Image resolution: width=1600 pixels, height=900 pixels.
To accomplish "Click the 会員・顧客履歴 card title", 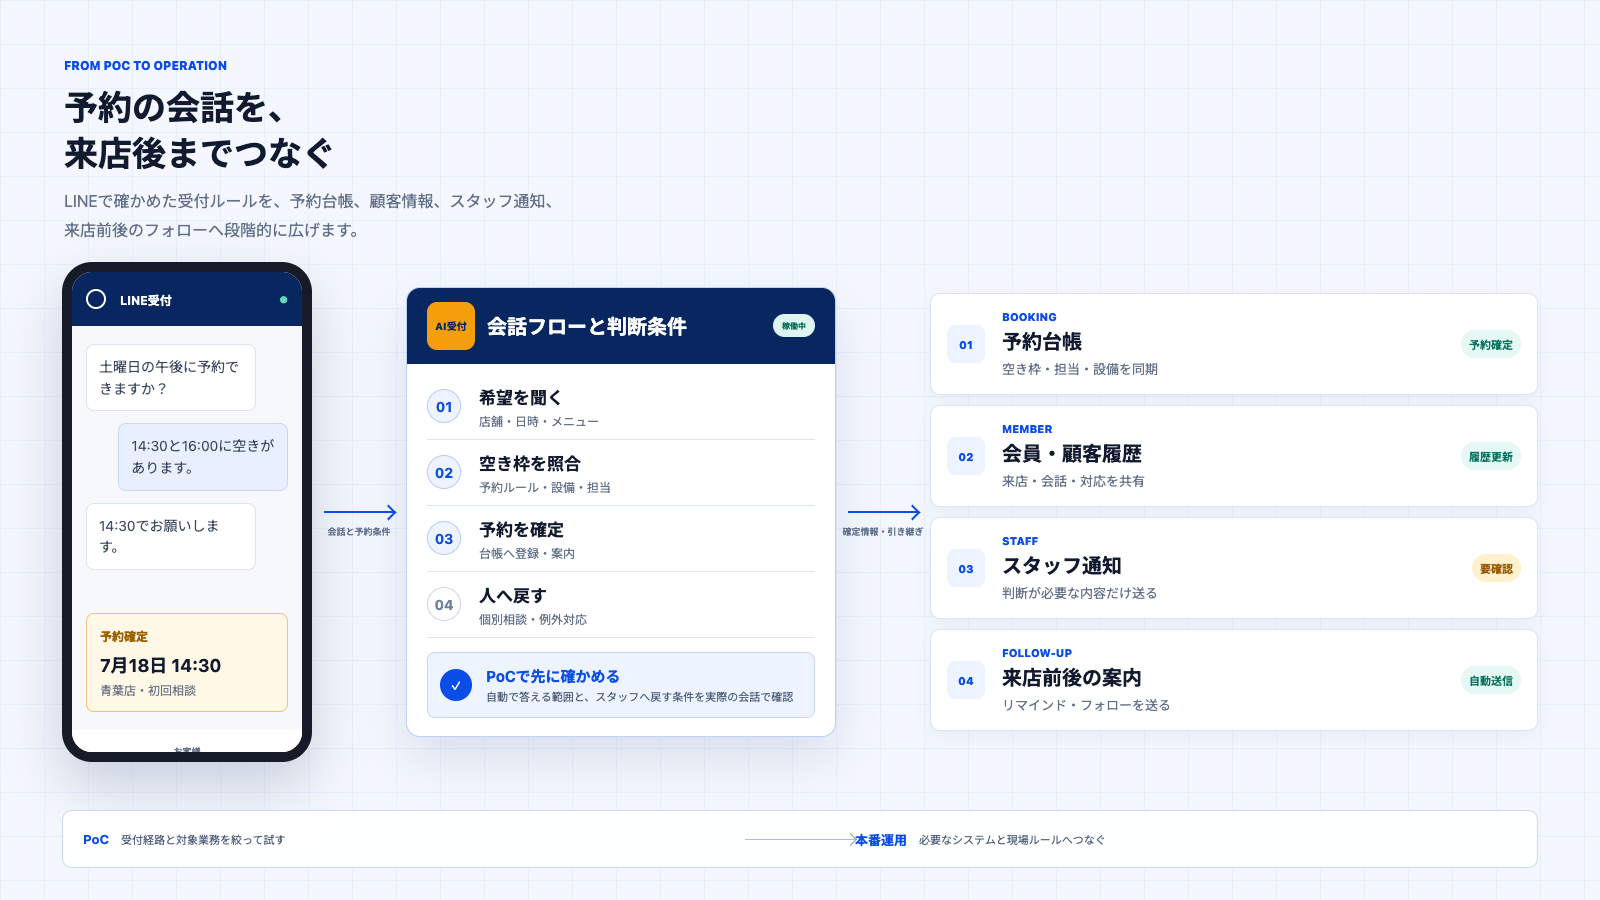I will click(1072, 454).
